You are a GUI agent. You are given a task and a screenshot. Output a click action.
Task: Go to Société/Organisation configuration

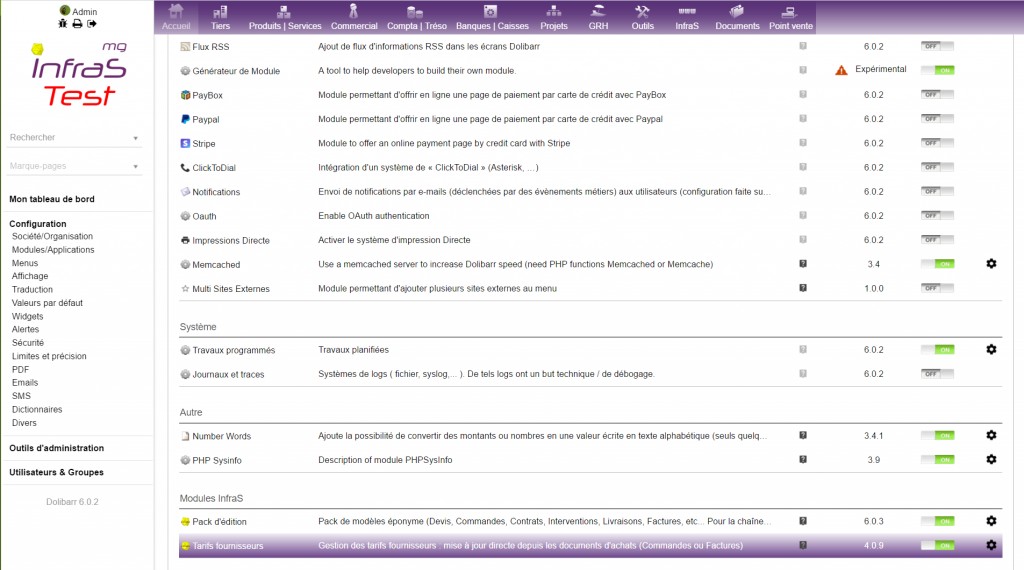[x=52, y=236]
